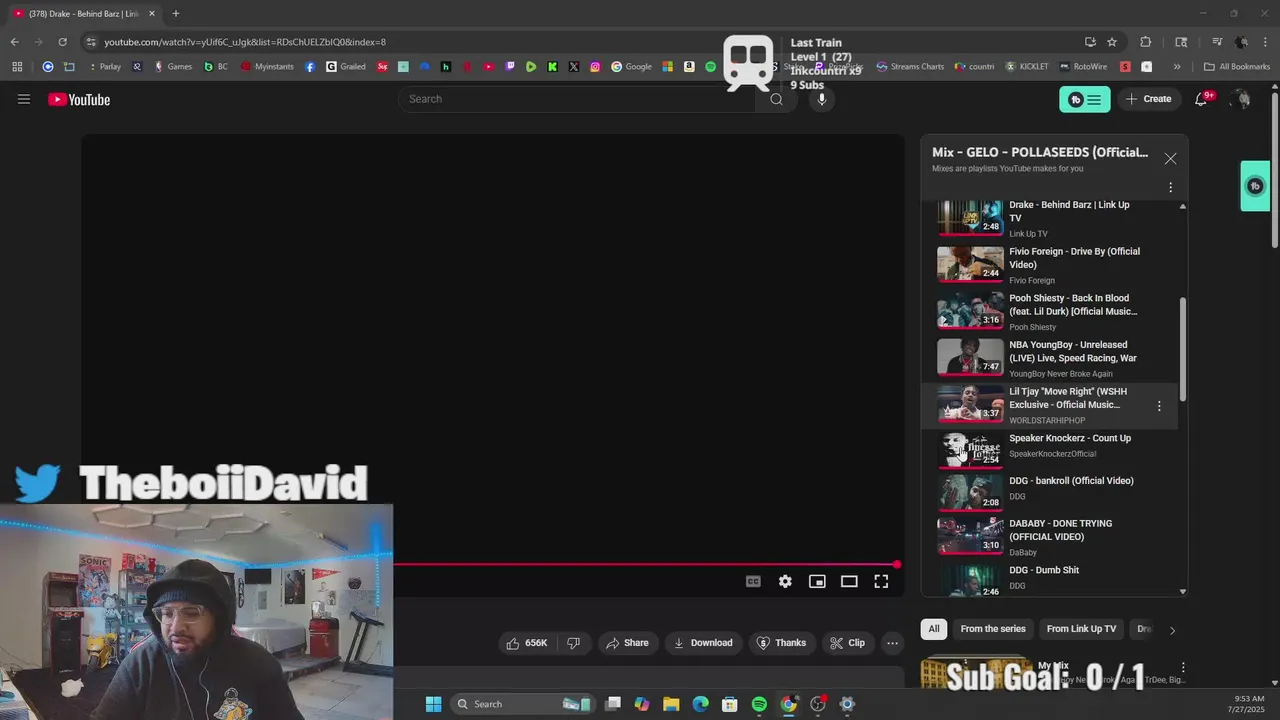Open options for the My Mix recommendation
Image resolution: width=1280 pixels, height=720 pixels.
coord(1183,667)
